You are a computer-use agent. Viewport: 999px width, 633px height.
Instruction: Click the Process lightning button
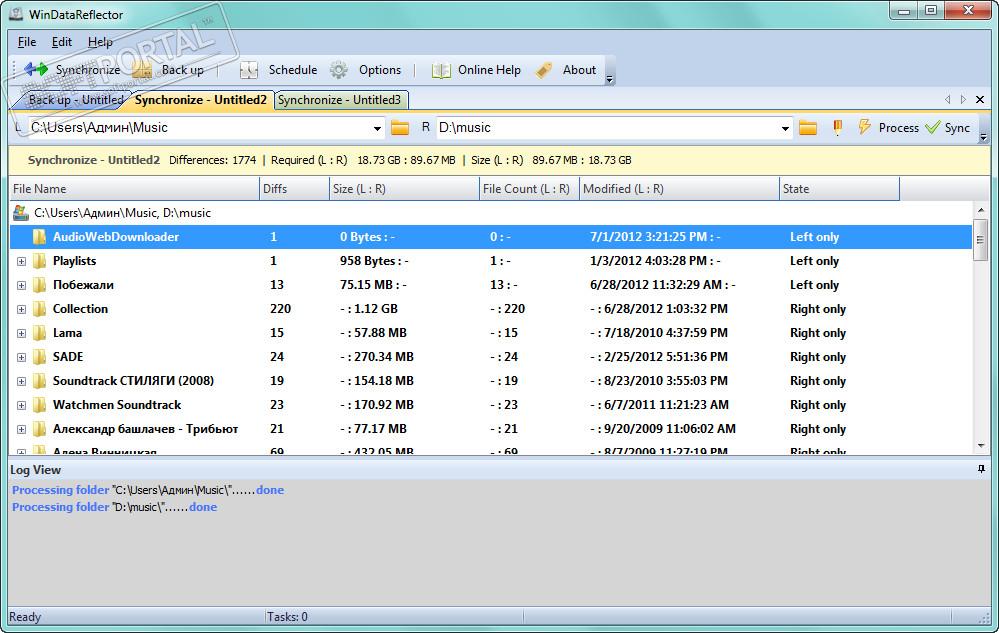point(864,128)
